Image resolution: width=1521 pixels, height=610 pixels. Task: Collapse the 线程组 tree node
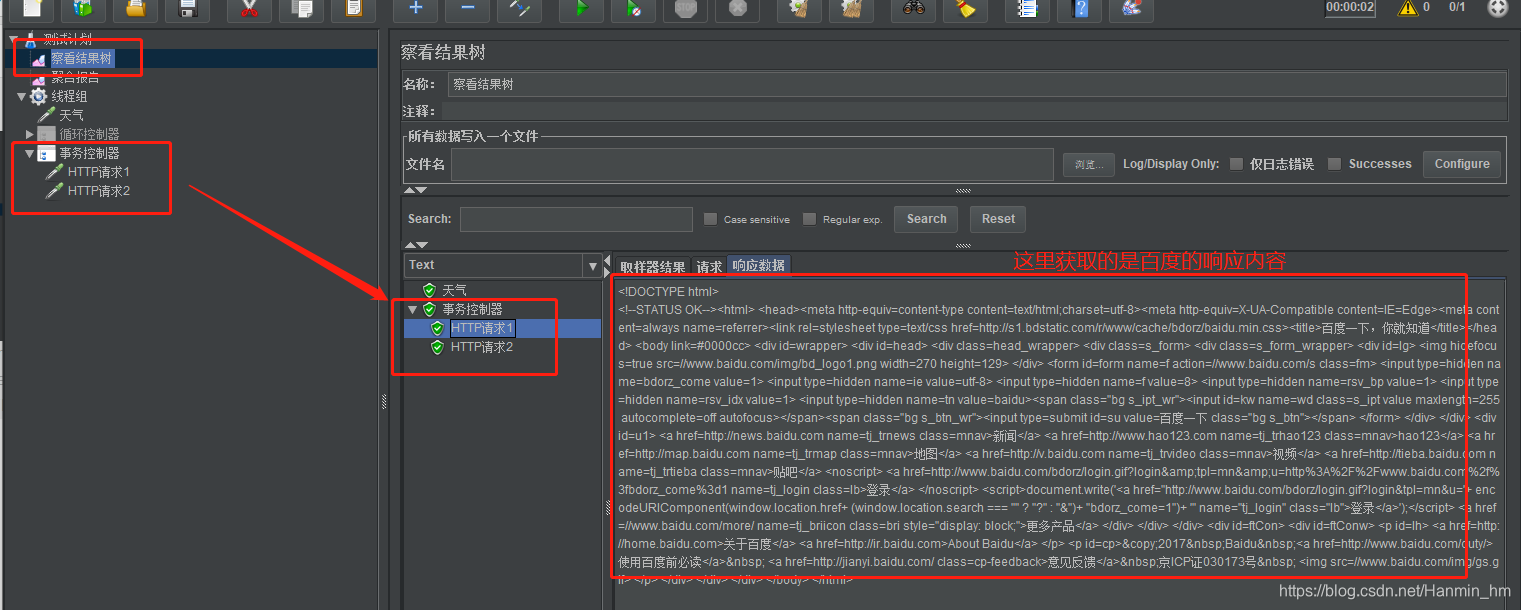point(21,96)
